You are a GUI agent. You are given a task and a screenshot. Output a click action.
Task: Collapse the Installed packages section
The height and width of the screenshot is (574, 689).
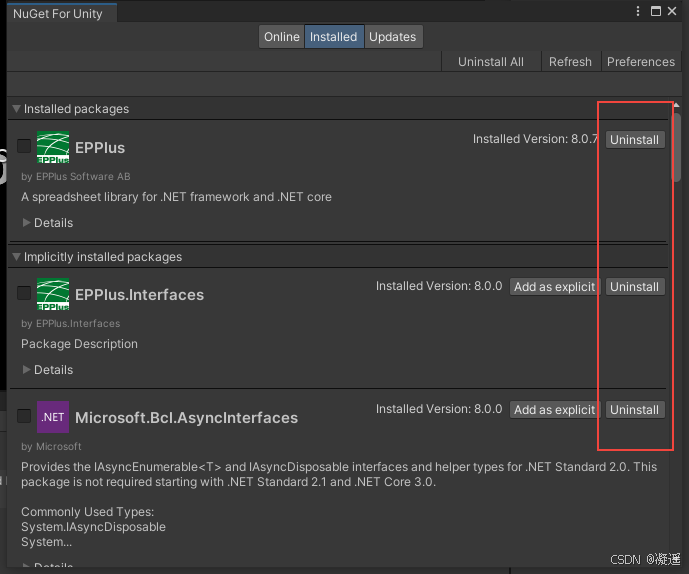point(16,109)
